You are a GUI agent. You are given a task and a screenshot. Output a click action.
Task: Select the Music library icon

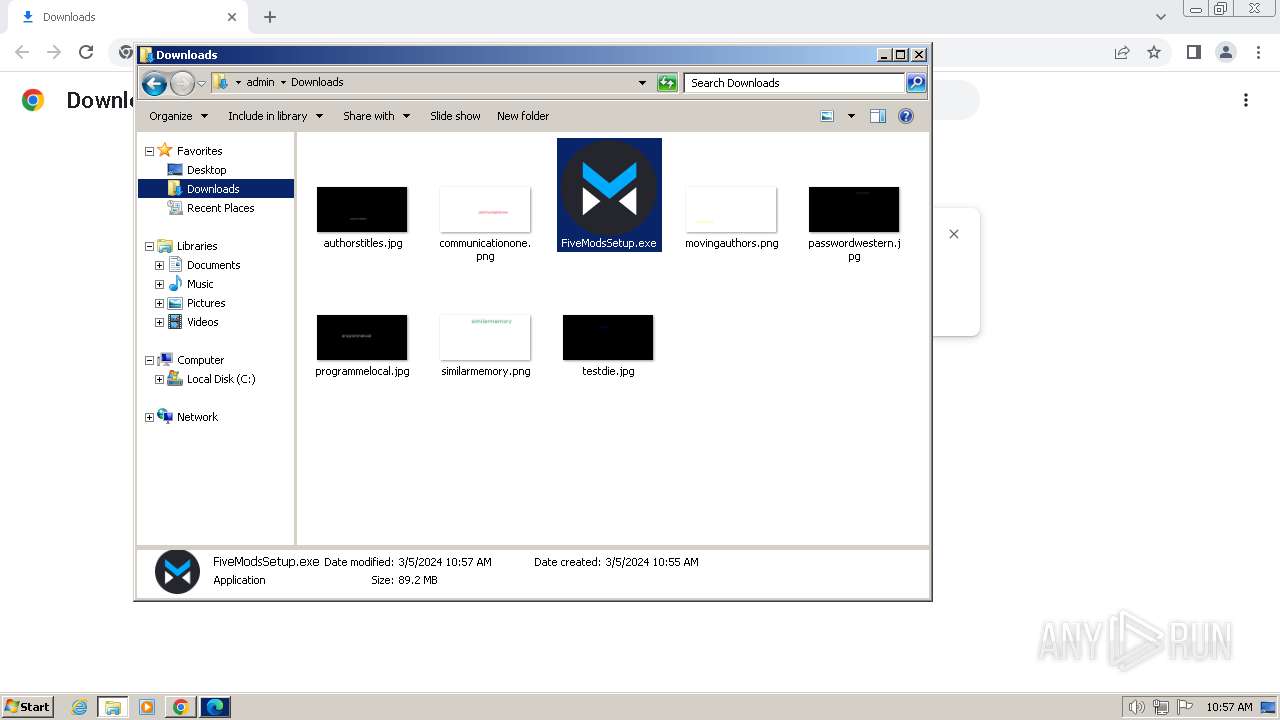tap(175, 284)
